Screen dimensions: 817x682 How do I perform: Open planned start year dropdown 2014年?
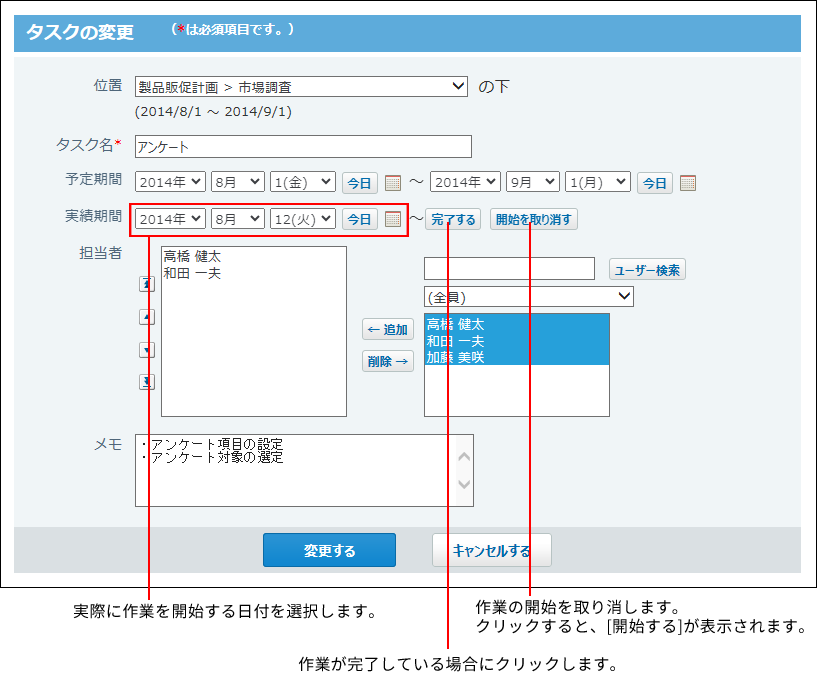(x=170, y=182)
